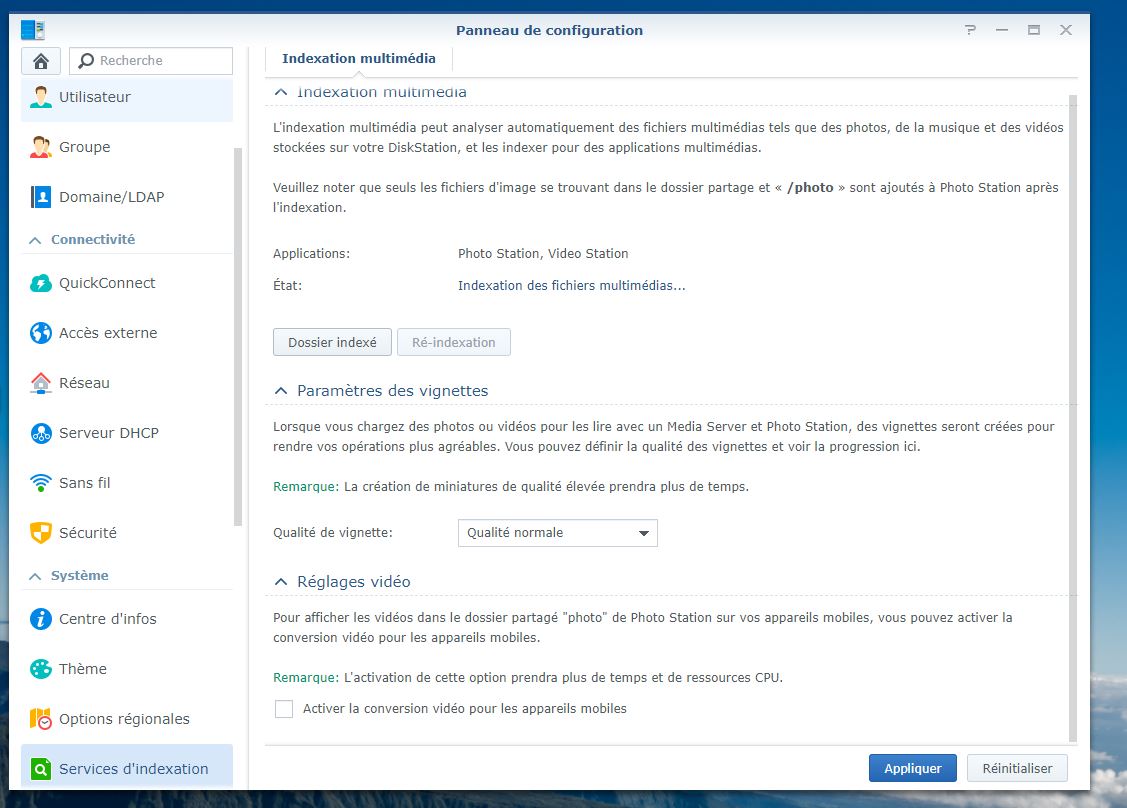Open Domaine/LDAP icon

[x=41, y=197]
